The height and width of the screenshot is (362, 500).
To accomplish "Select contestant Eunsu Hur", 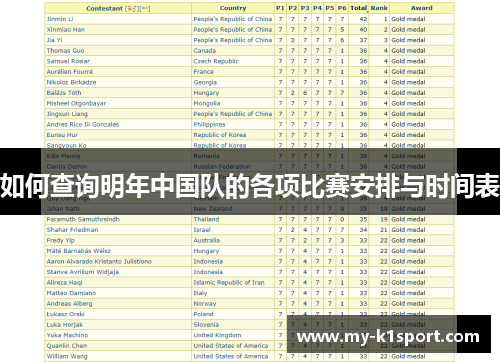I will [x=62, y=135].
